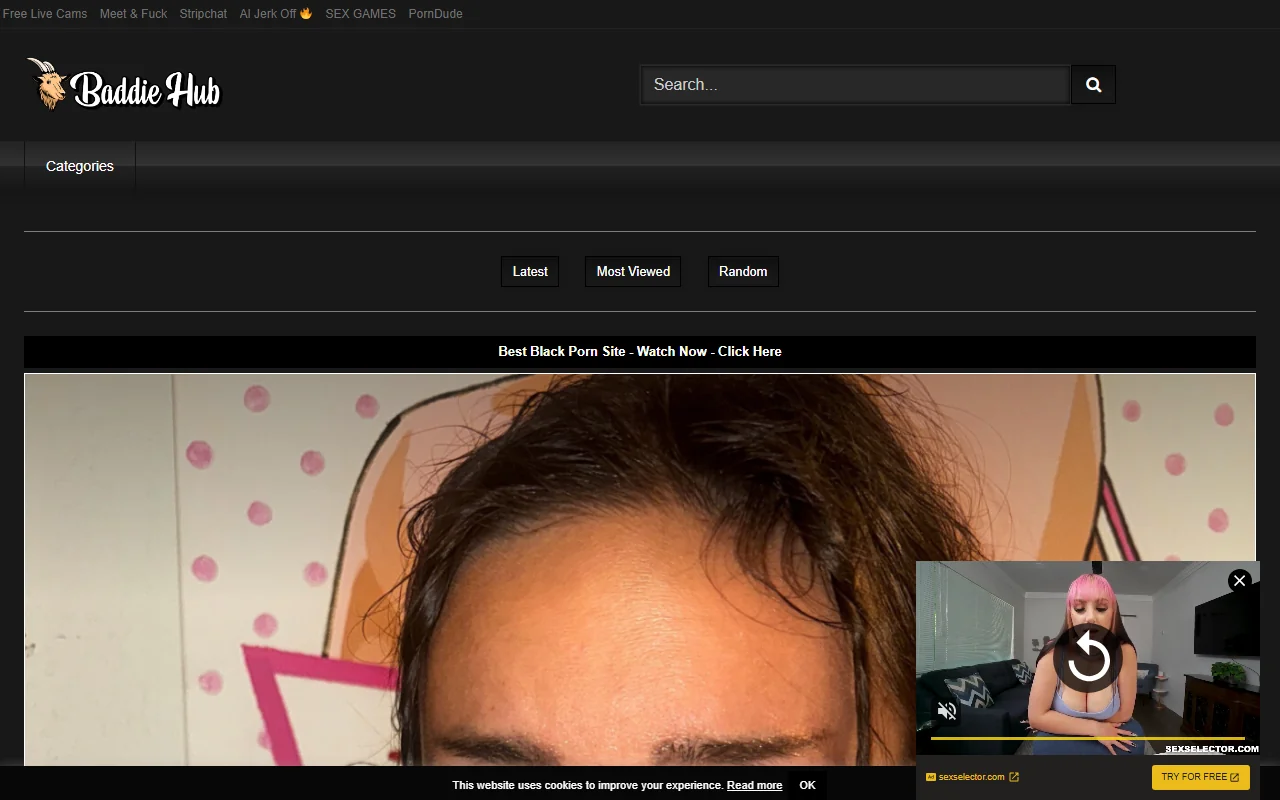Viewport: 1280px width, 800px height.
Task: Select the Latest sorting option
Action: (x=530, y=271)
